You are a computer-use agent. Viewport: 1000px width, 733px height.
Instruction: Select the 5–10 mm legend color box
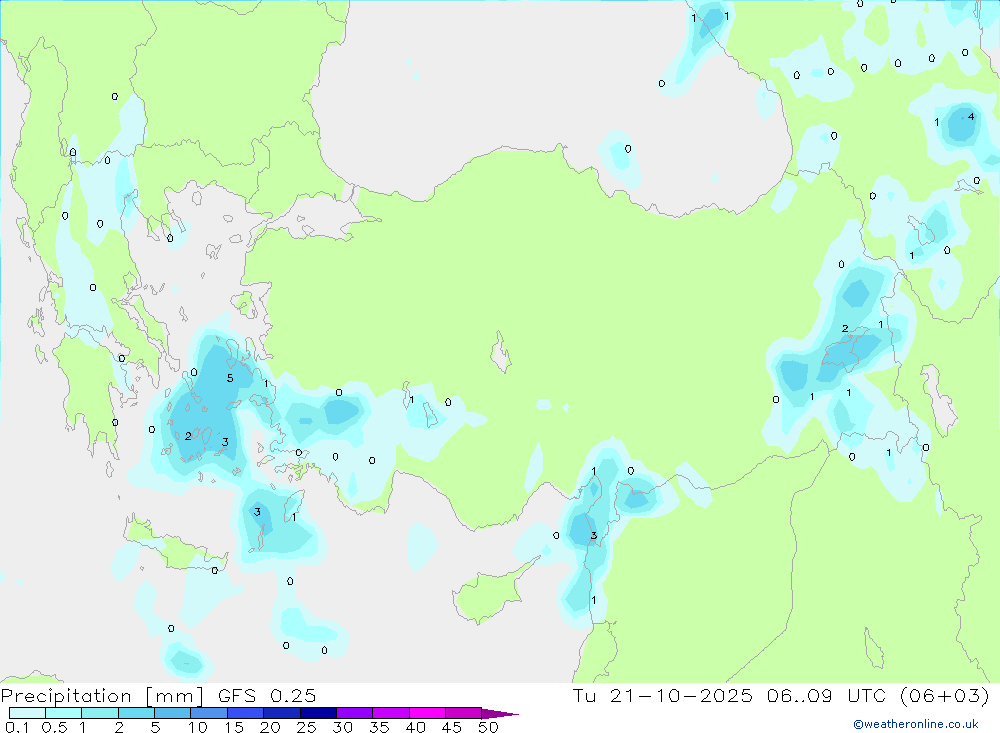173,713
